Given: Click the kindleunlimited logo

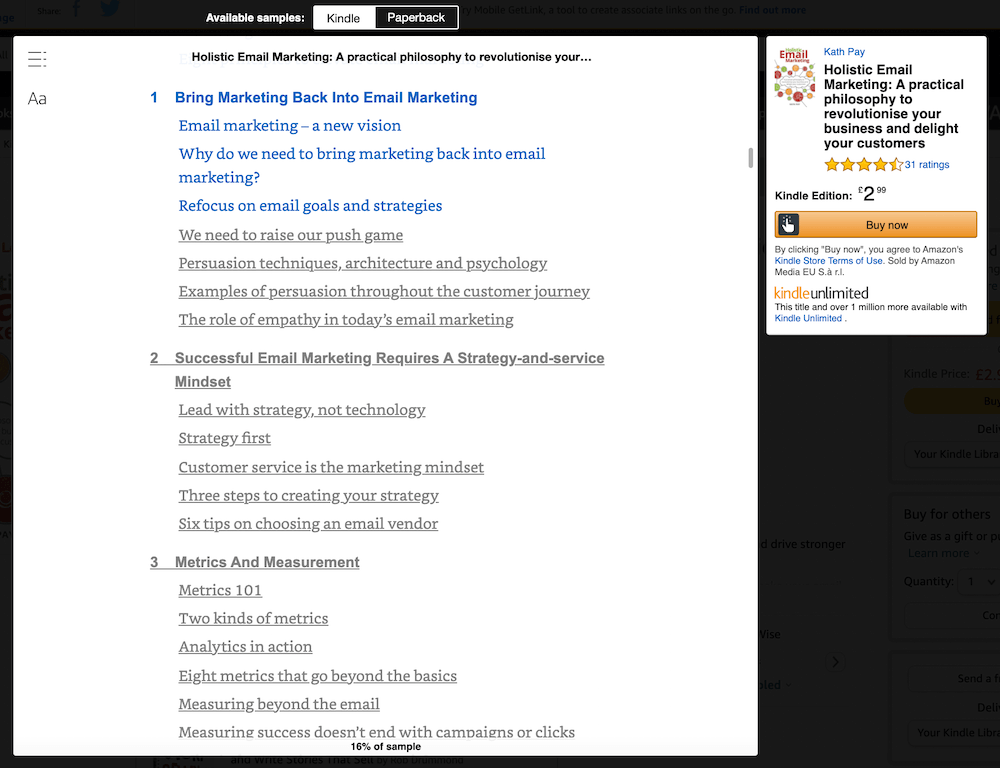Looking at the screenshot, I should tap(821, 293).
